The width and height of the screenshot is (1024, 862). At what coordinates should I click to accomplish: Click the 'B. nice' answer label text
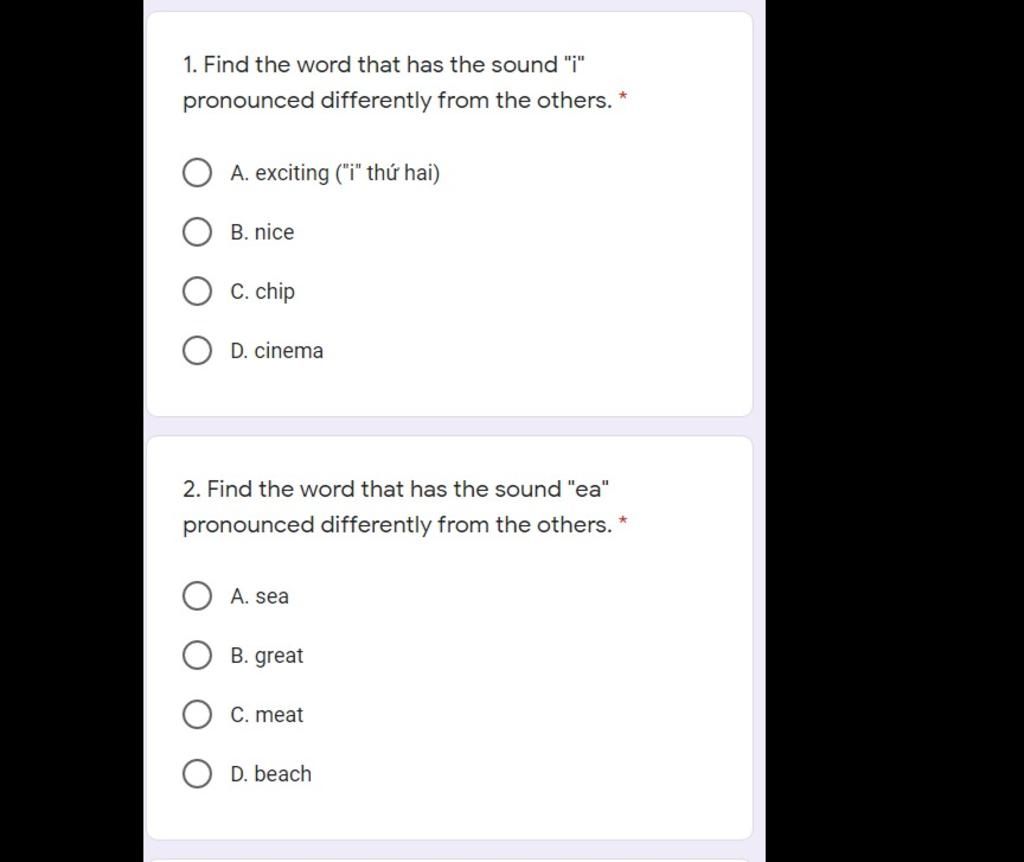point(262,232)
